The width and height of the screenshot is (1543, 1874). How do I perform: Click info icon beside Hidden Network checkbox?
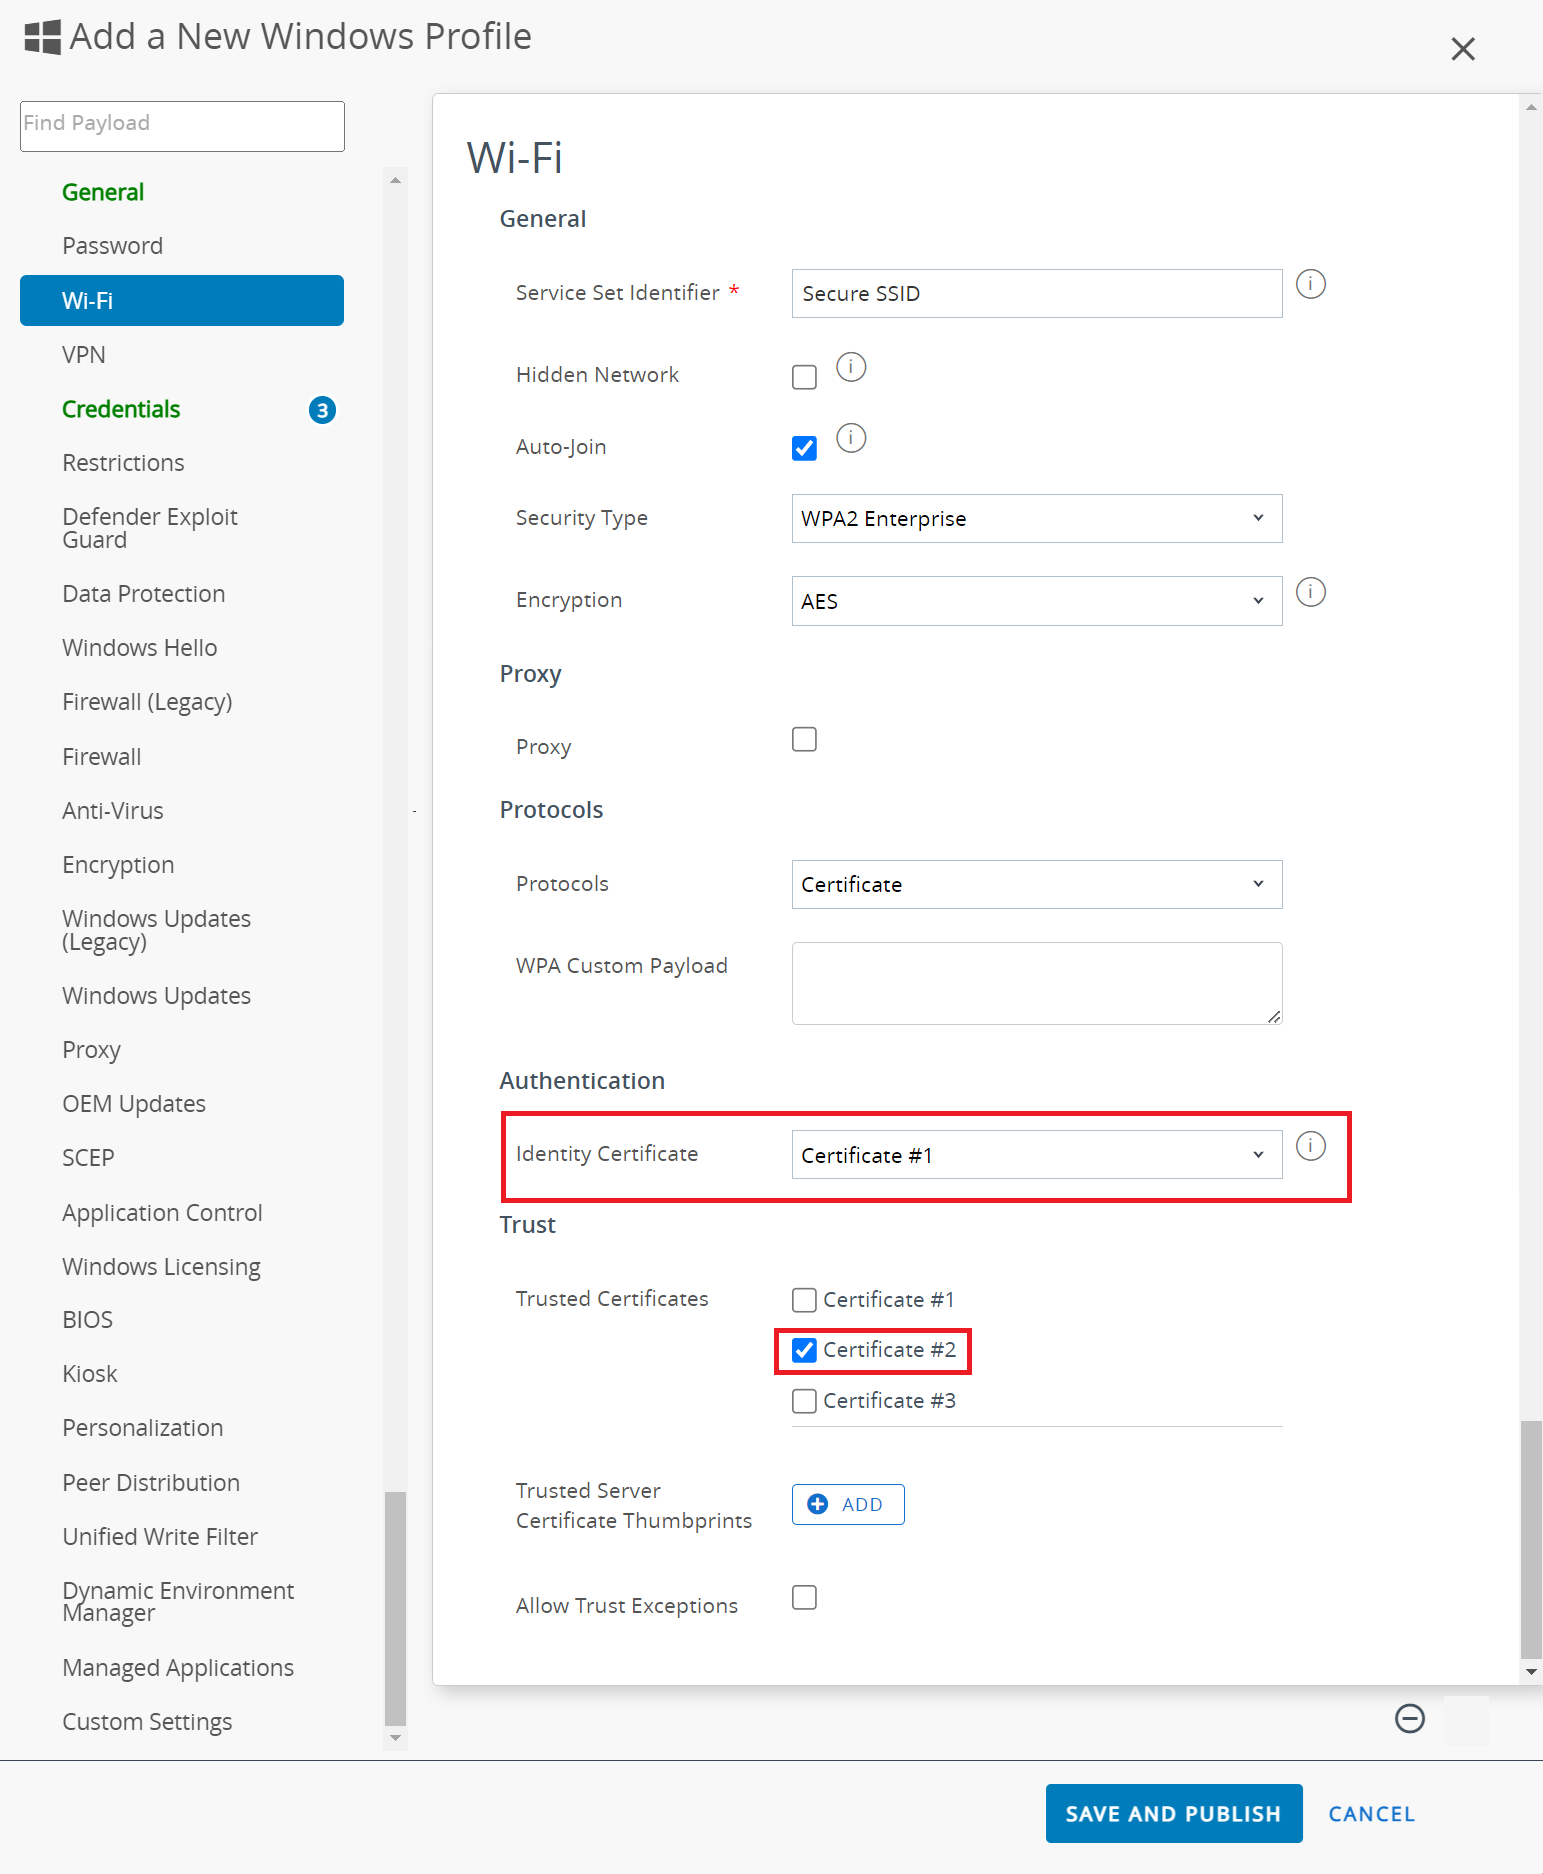point(851,367)
